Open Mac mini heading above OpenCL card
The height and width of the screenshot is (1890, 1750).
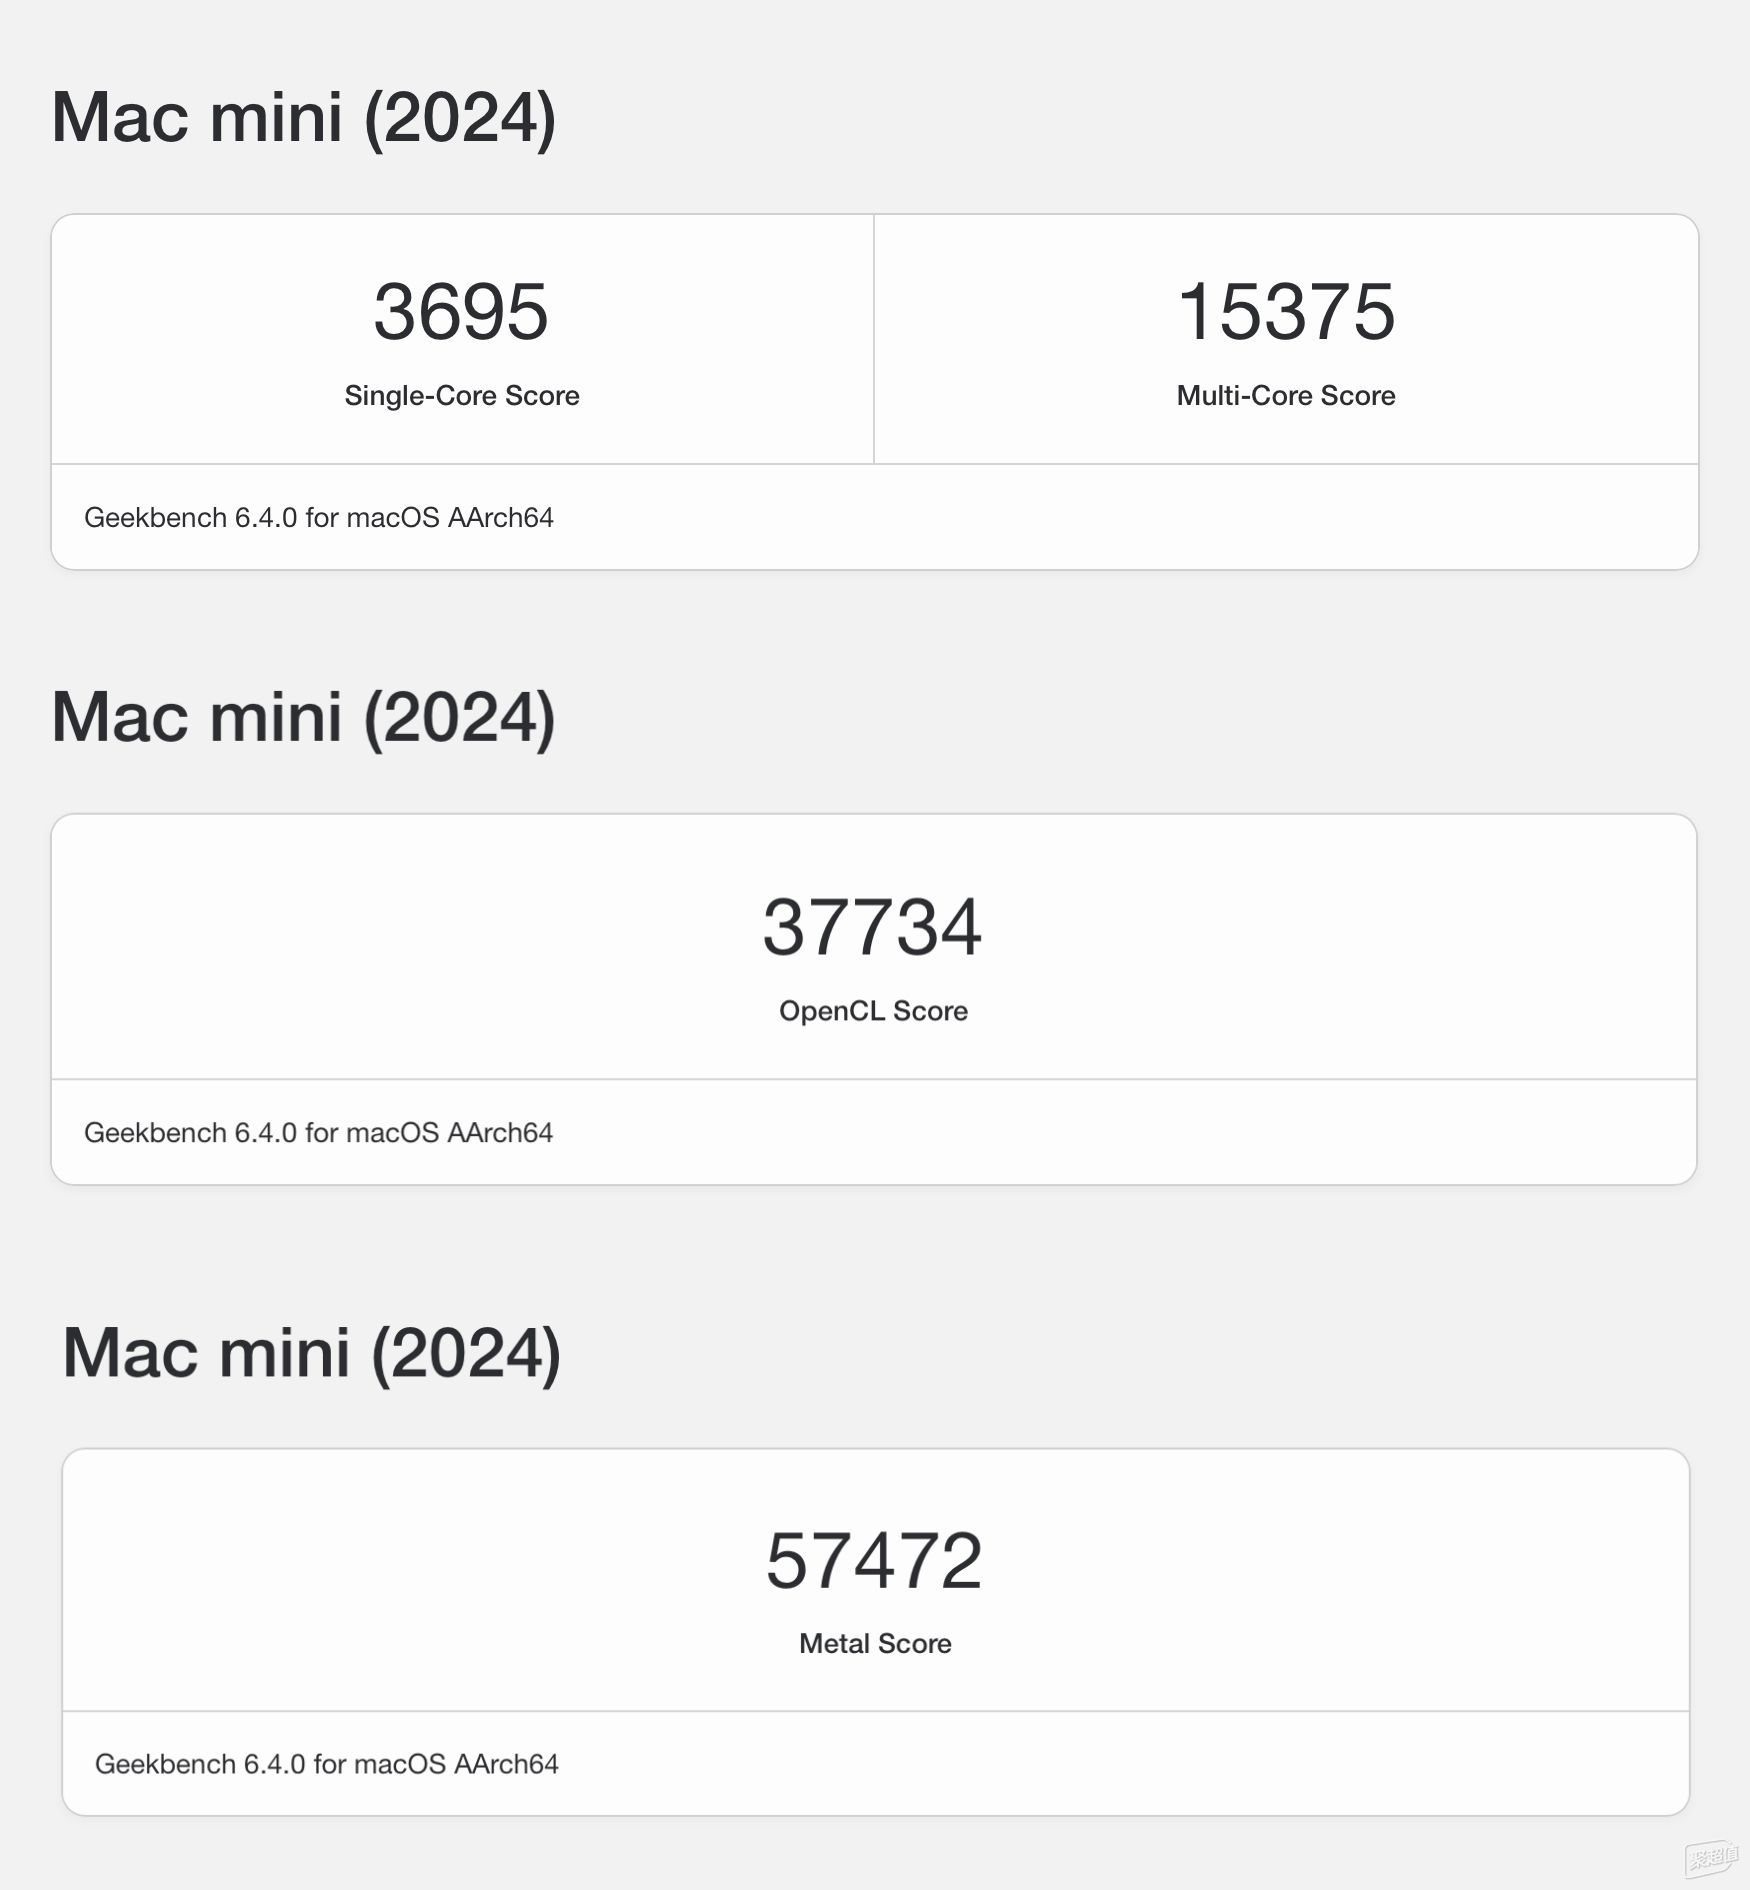[x=303, y=718]
